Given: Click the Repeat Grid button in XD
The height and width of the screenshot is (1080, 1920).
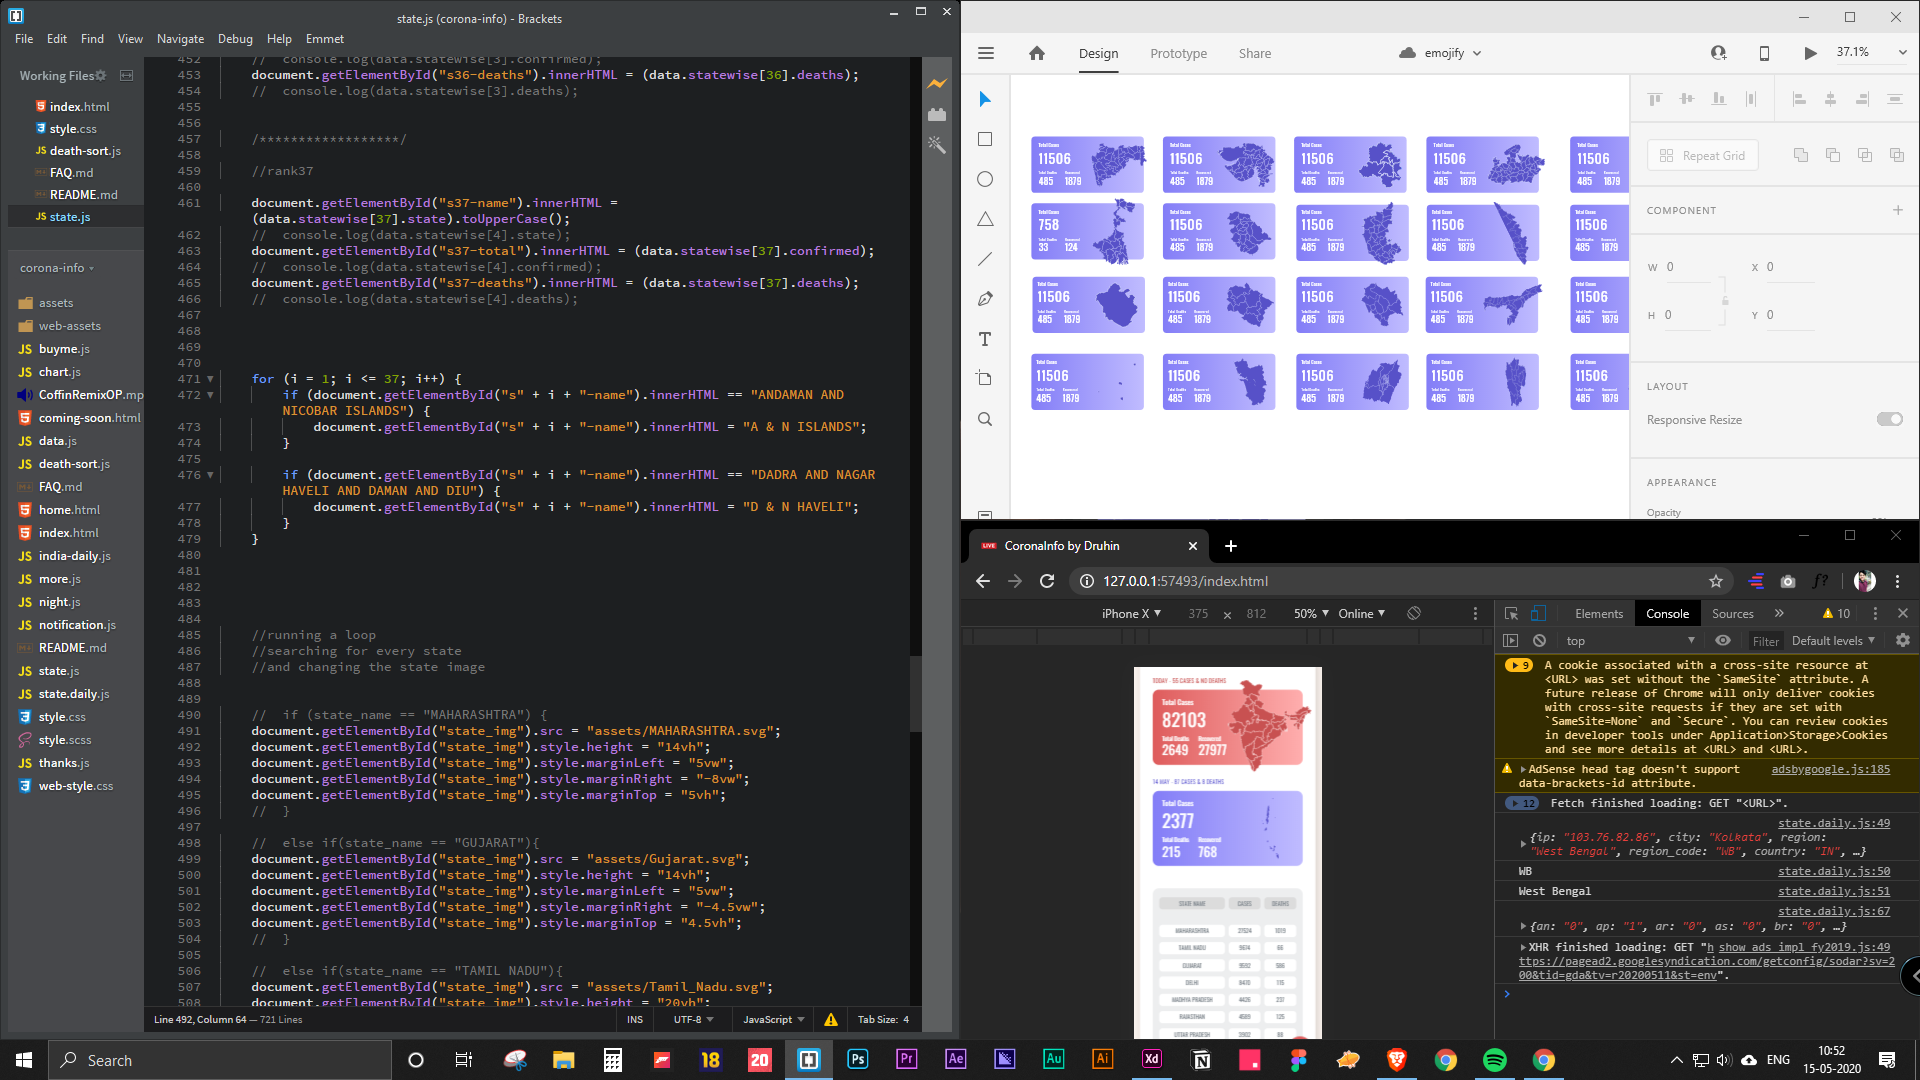Looking at the screenshot, I should (1703, 155).
